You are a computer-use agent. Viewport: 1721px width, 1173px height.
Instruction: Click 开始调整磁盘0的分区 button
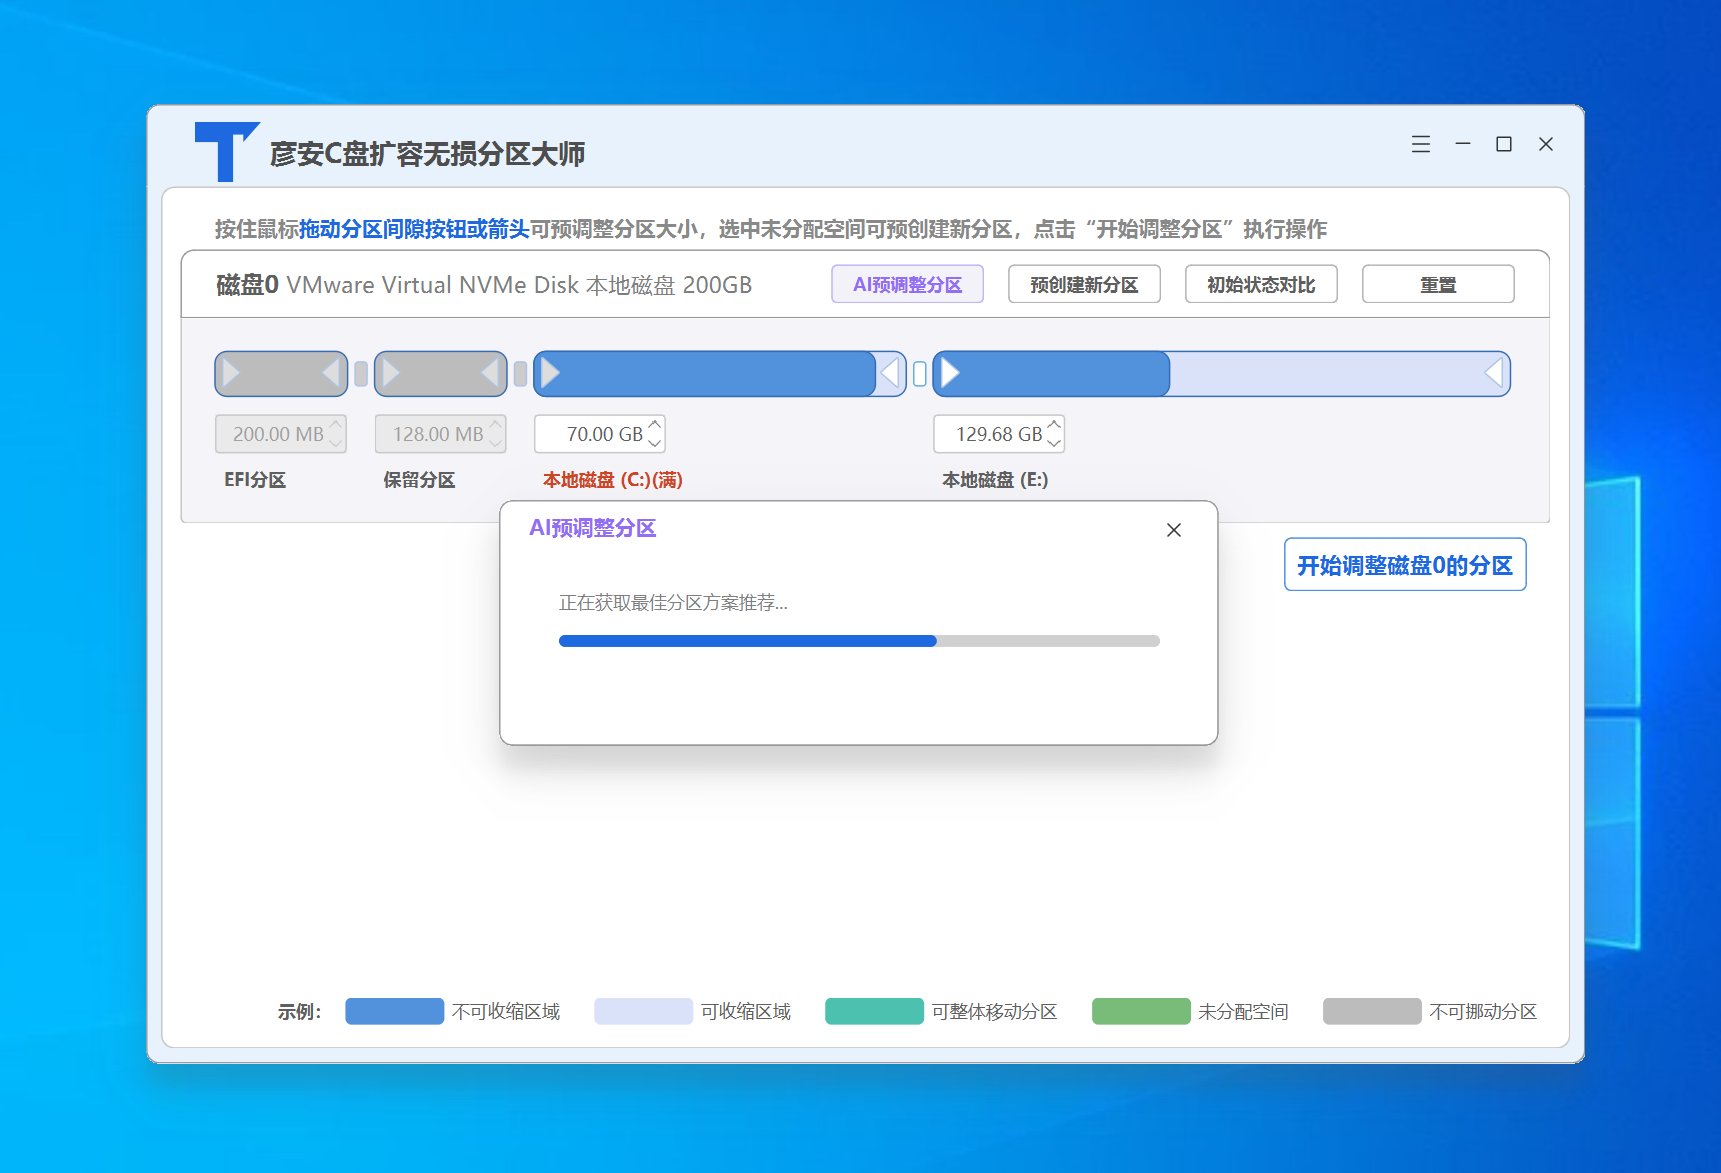[1405, 565]
